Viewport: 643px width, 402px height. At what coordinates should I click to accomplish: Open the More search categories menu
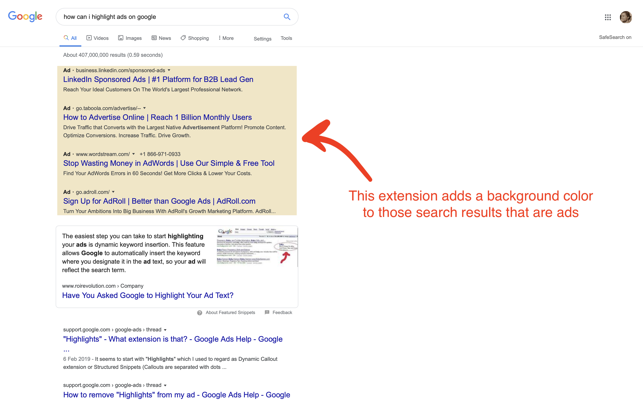[x=226, y=38]
